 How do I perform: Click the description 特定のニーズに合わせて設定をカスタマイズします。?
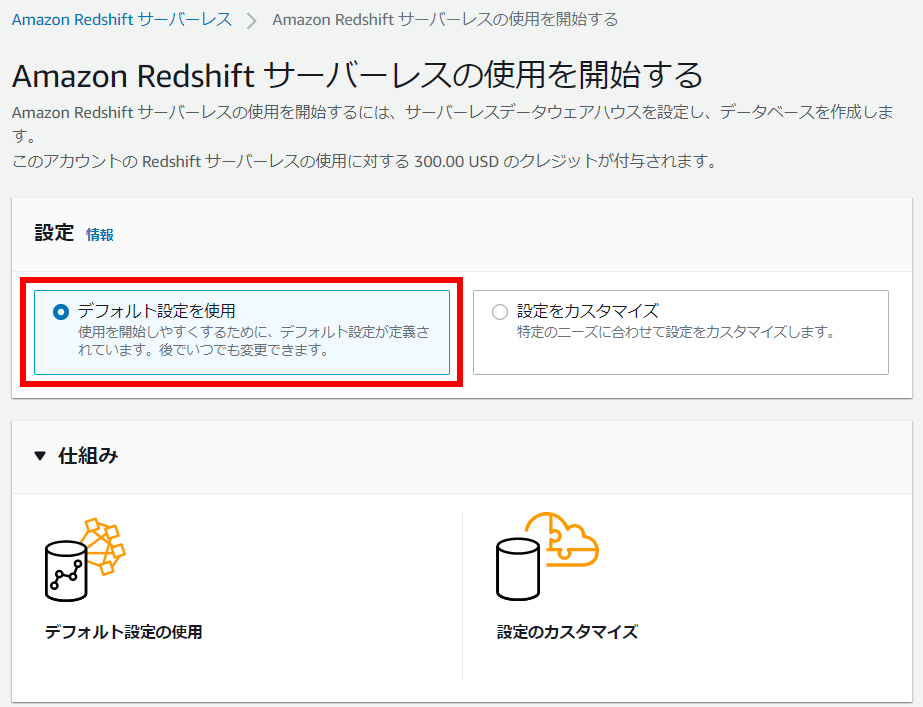(x=677, y=331)
